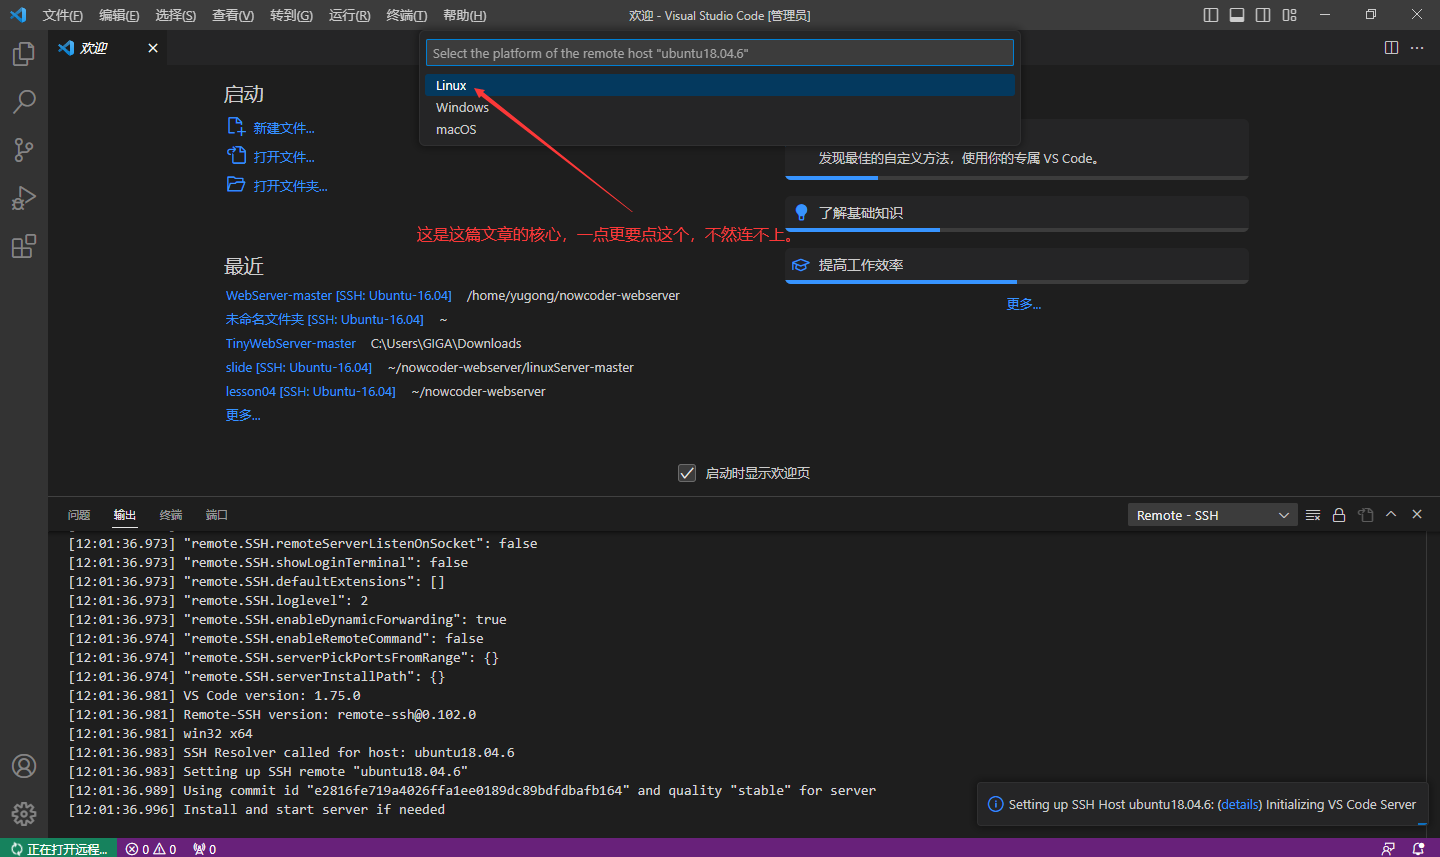
Task: Open the editor more actions ellipsis
Action: point(1417,48)
